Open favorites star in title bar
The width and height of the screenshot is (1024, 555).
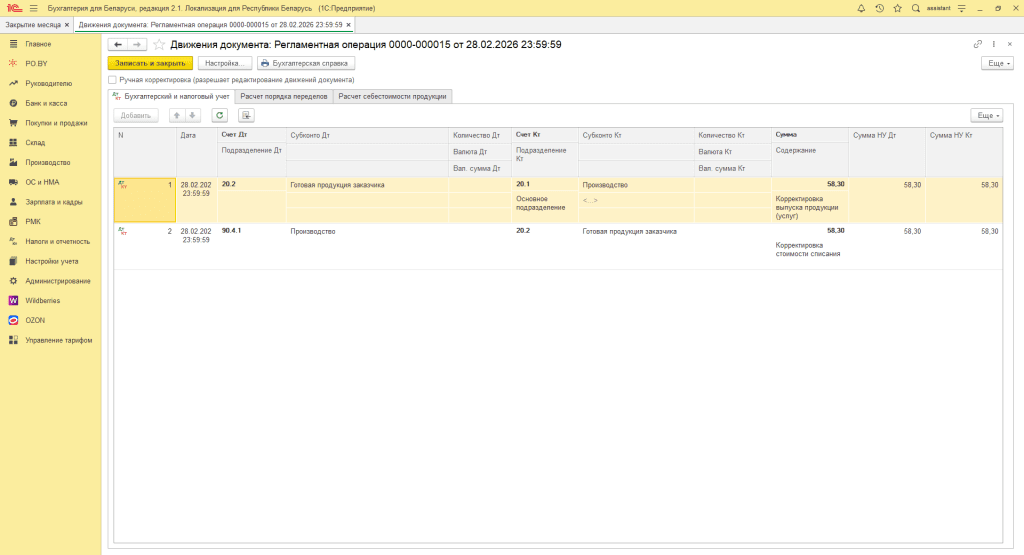coord(897,8)
